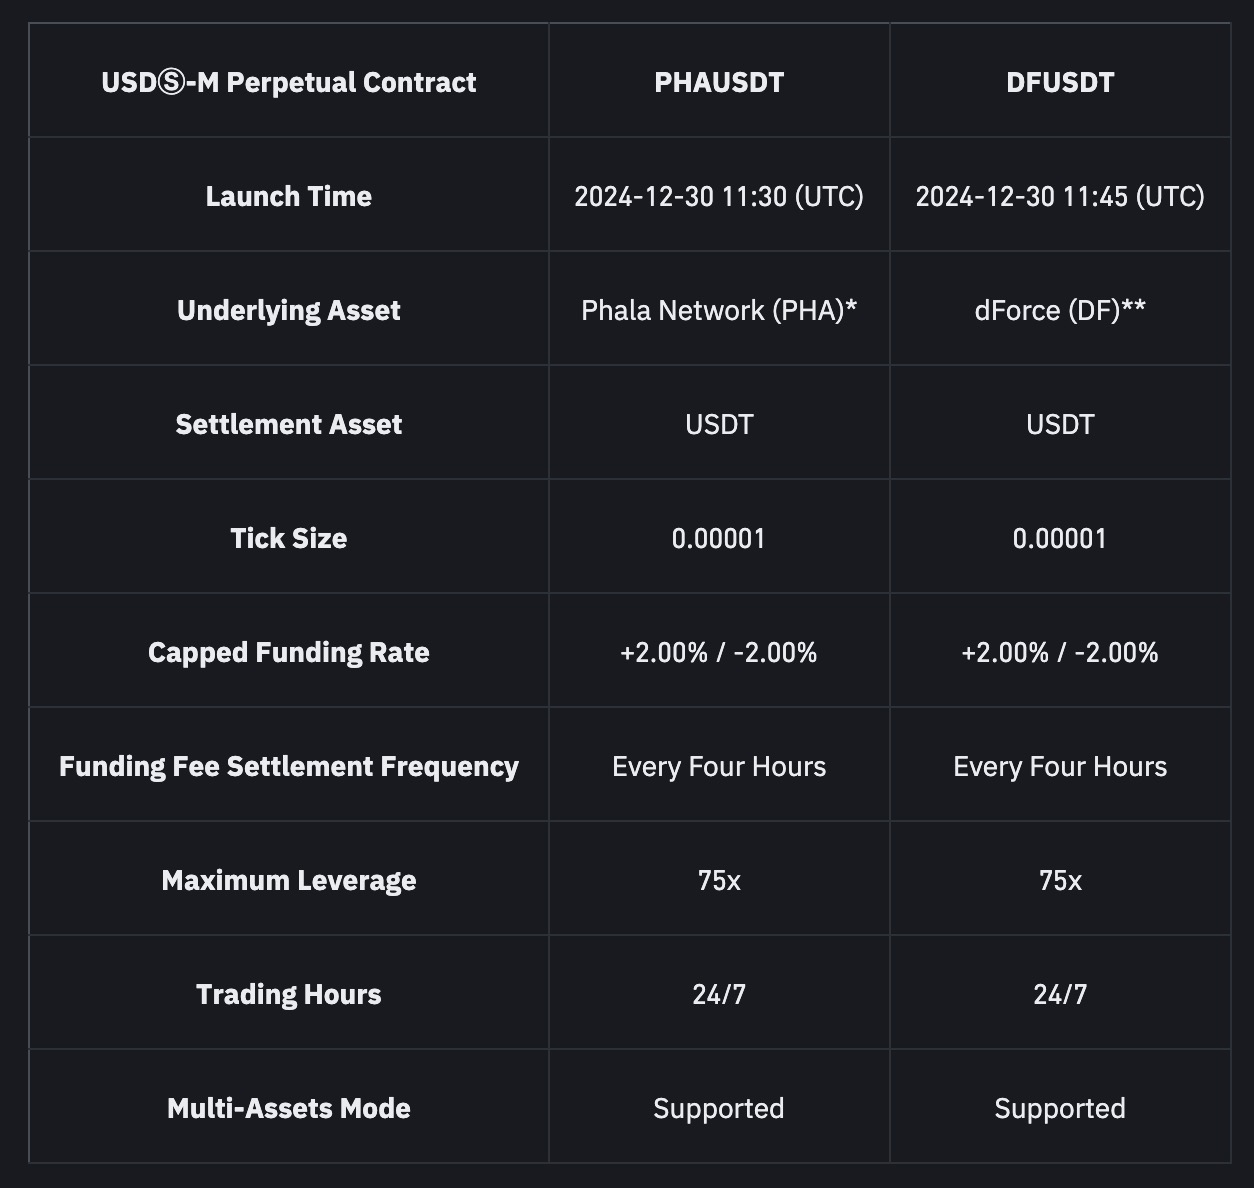Click the Tick Size row label

[289, 538]
